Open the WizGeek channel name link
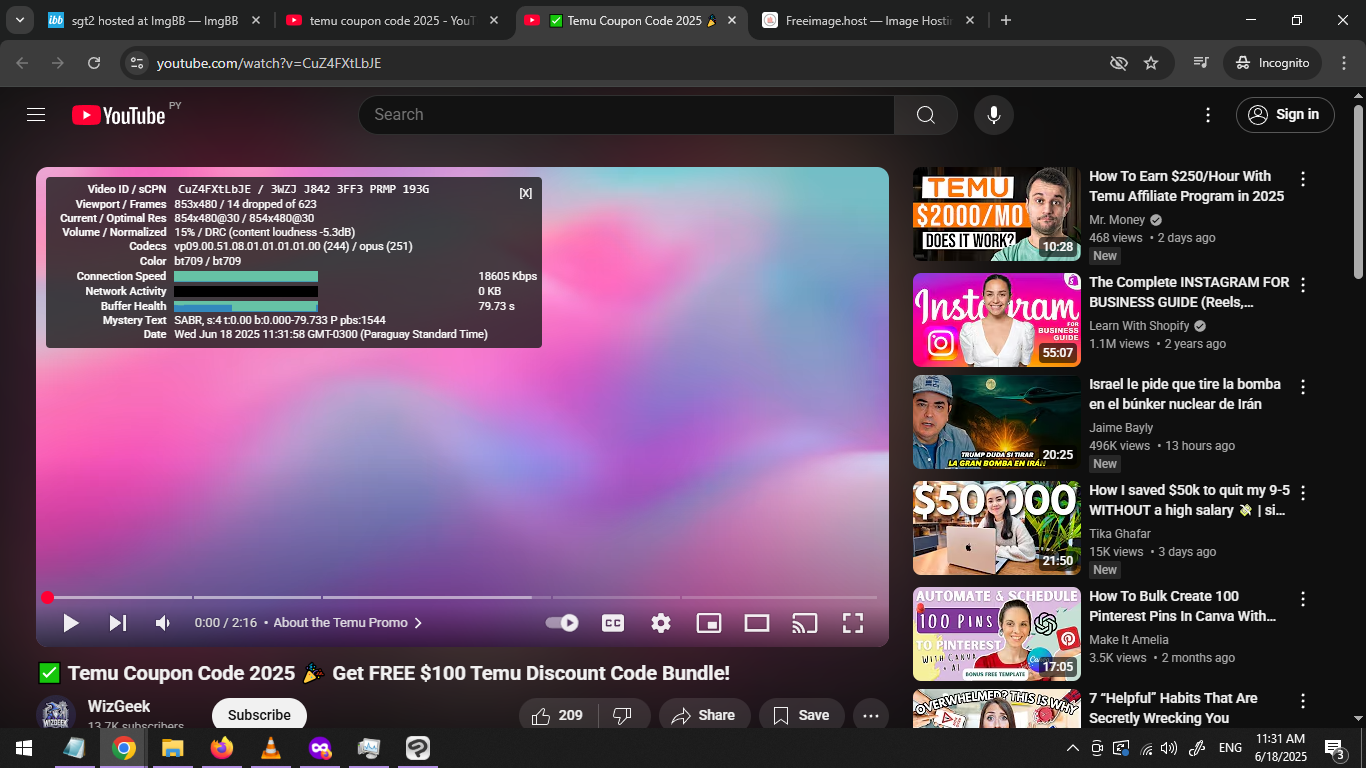 click(119, 706)
